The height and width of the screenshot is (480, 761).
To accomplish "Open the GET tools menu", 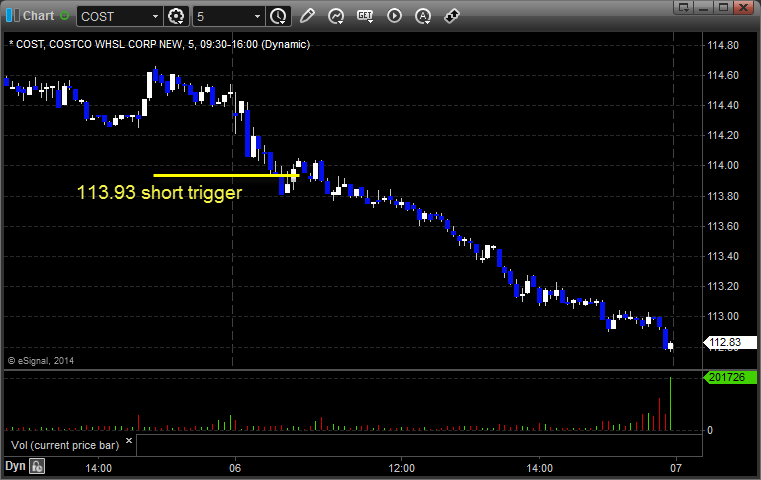I will (x=365, y=16).
